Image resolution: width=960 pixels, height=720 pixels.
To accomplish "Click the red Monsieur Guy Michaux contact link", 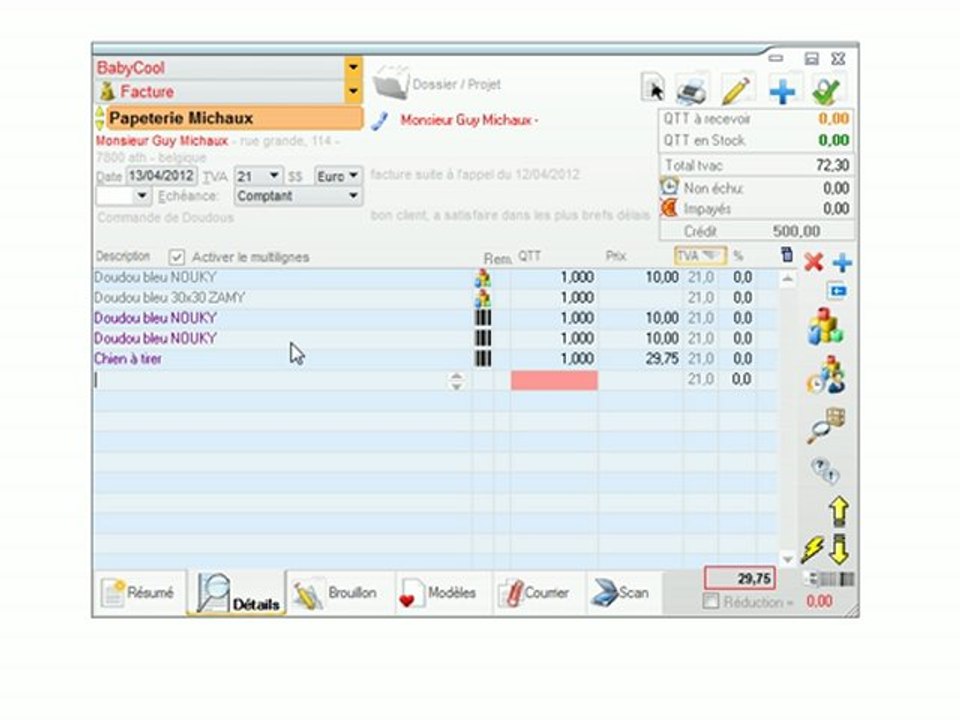I will pyautogui.click(x=469, y=121).
